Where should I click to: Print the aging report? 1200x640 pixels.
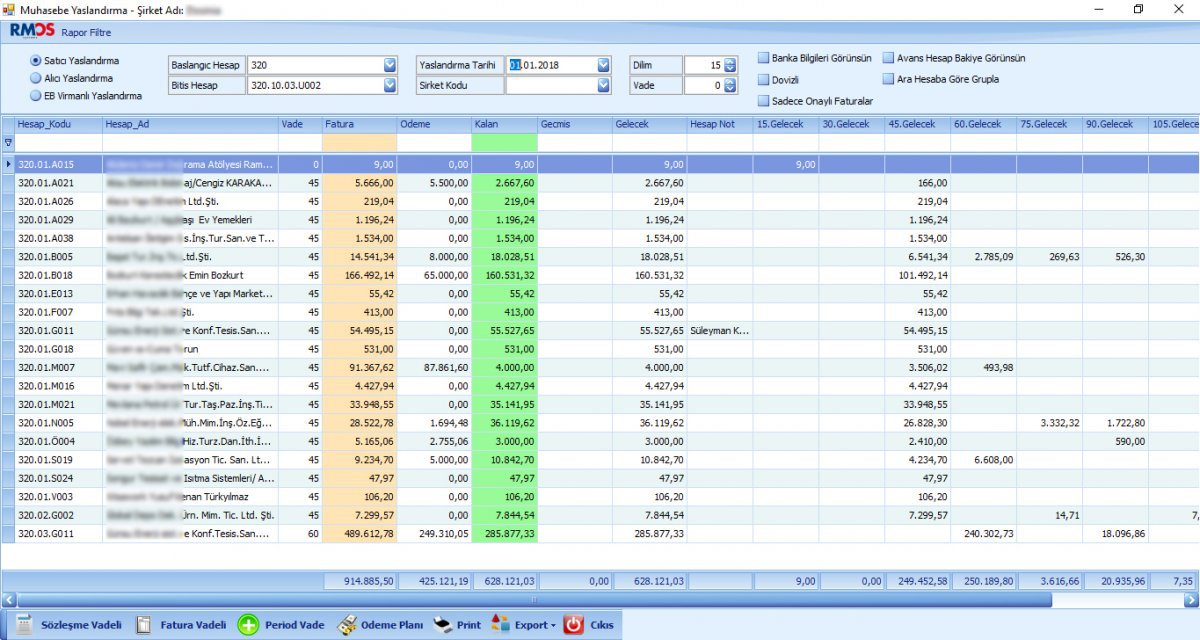tap(457, 625)
